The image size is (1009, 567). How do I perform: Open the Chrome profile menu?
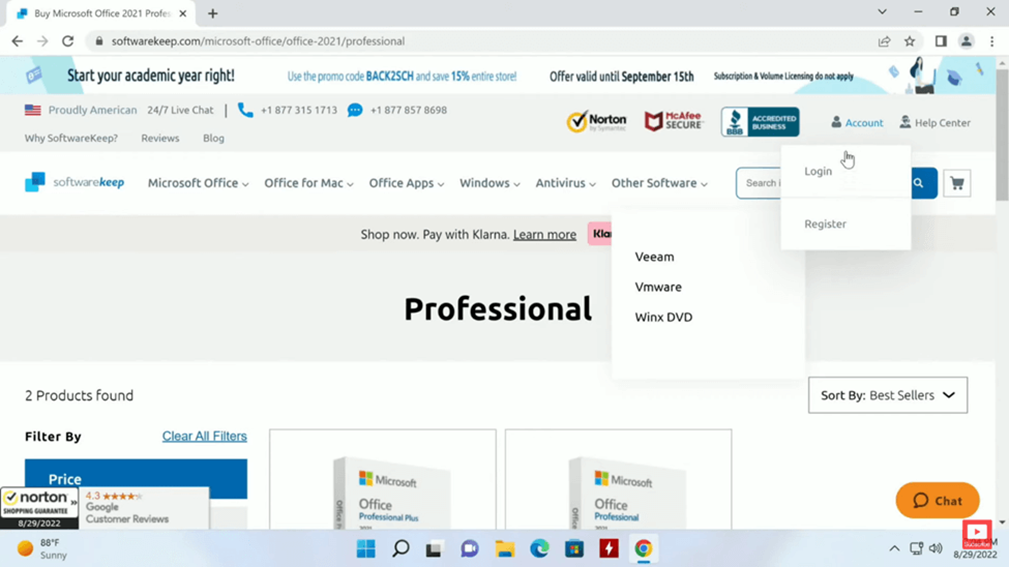point(966,41)
